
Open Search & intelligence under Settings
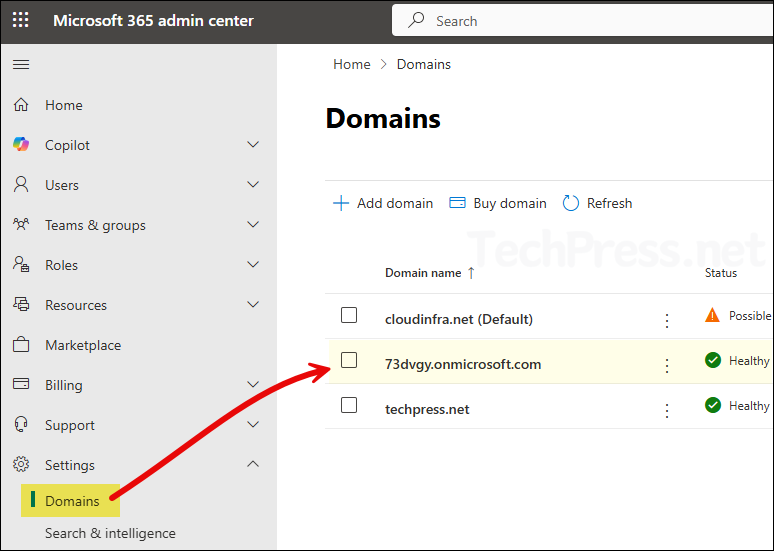click(x=110, y=533)
